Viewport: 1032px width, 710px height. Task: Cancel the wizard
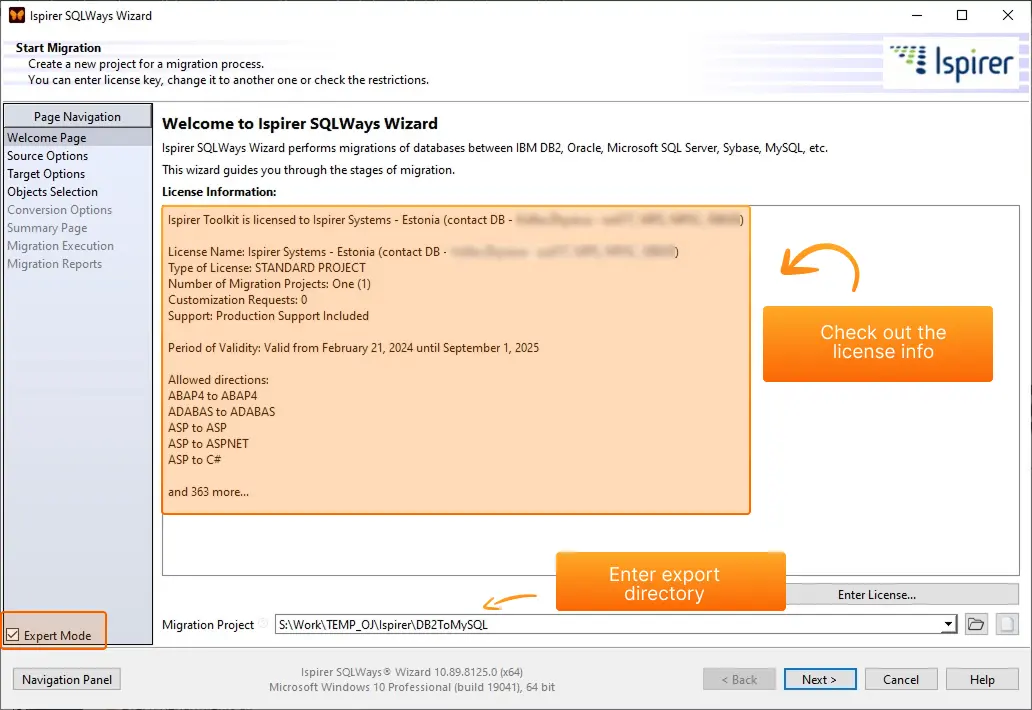900,679
